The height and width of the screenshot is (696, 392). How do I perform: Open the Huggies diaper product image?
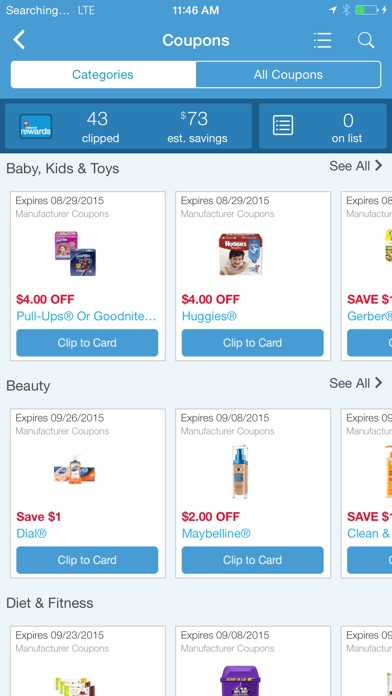(240, 254)
